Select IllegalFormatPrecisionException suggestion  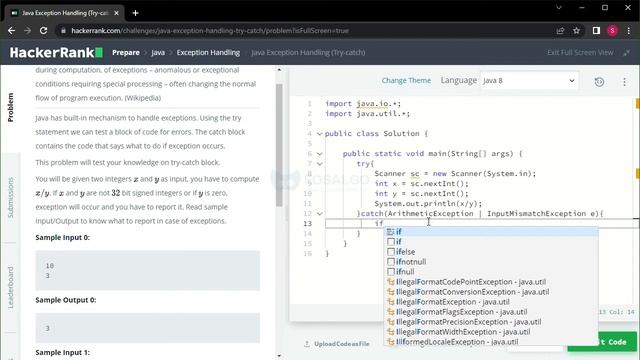[491, 322]
